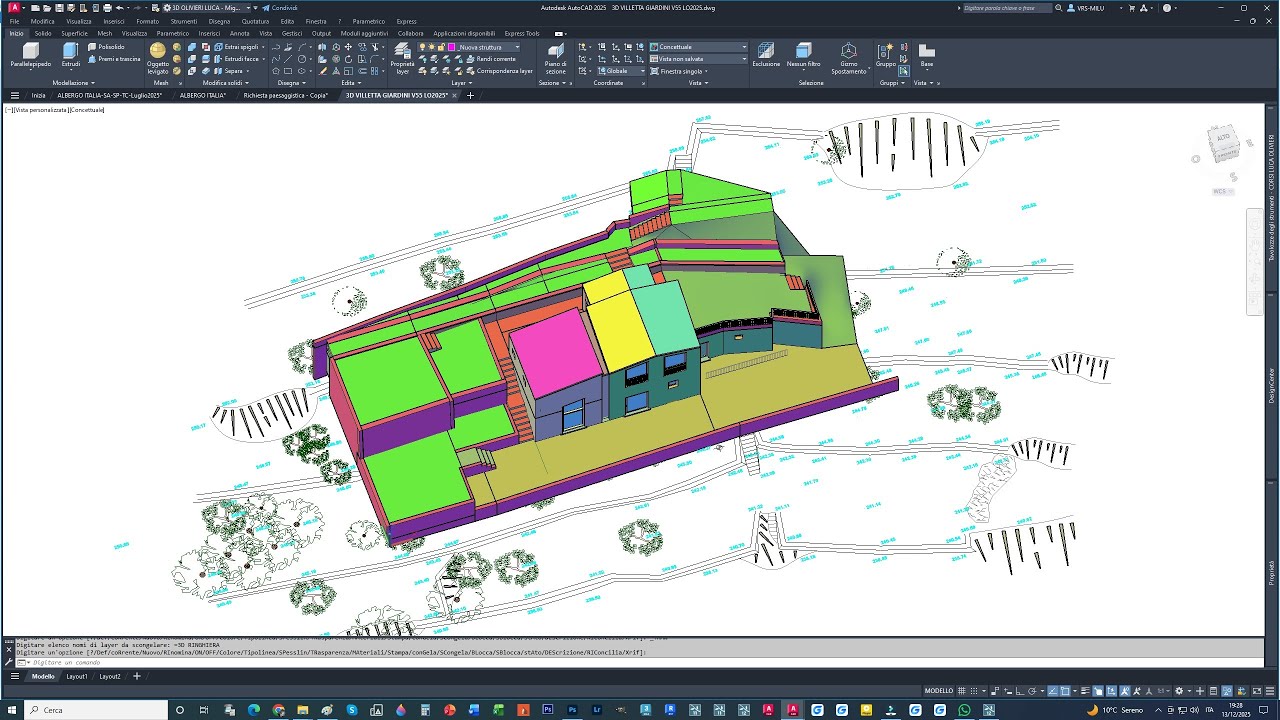1280x720 pixels.
Task: Open the Autodesk App Store cart icon
Action: pos(1131,8)
